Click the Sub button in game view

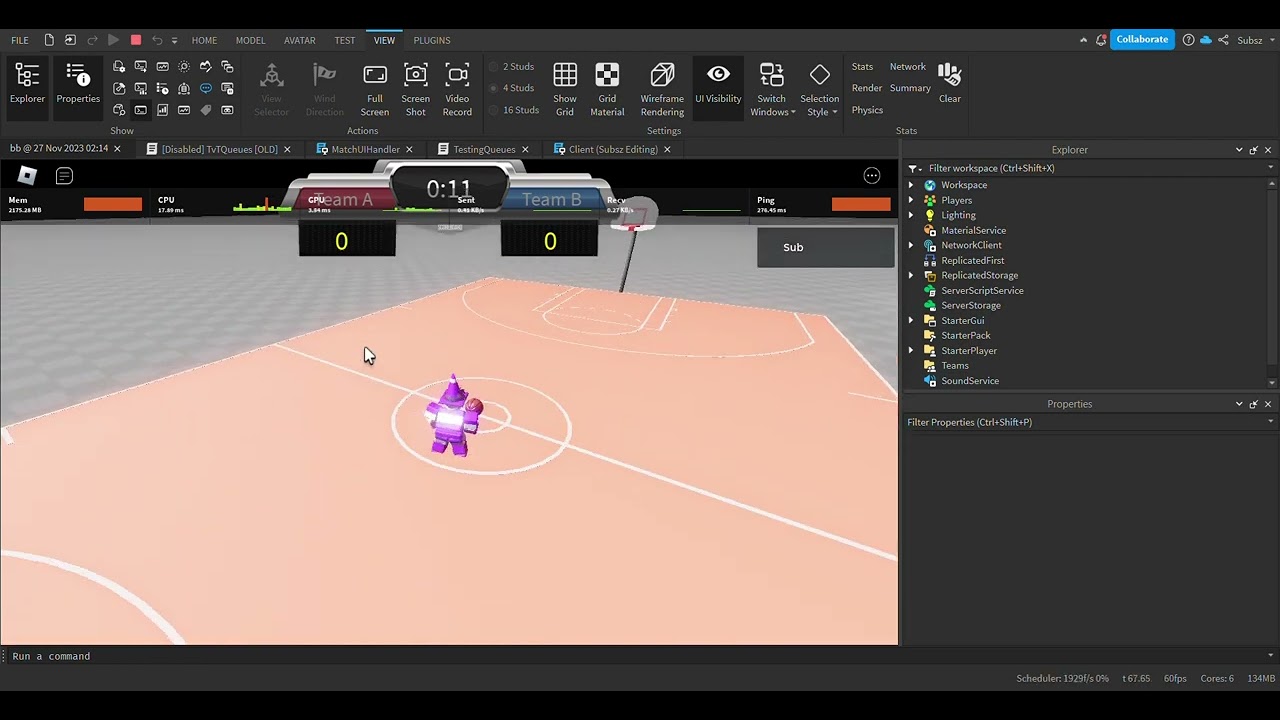pyautogui.click(x=825, y=247)
